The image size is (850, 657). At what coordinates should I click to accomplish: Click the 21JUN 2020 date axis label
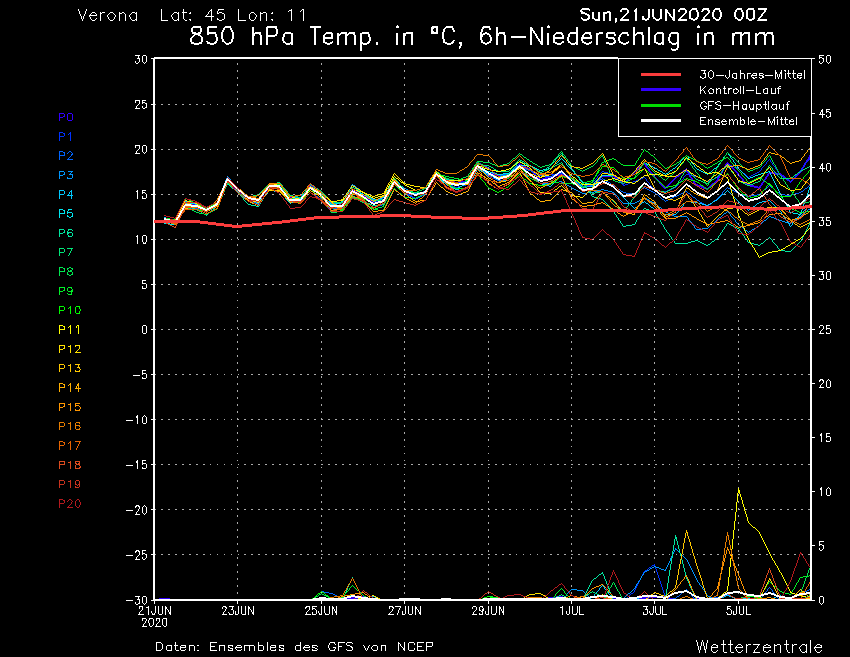[154, 616]
